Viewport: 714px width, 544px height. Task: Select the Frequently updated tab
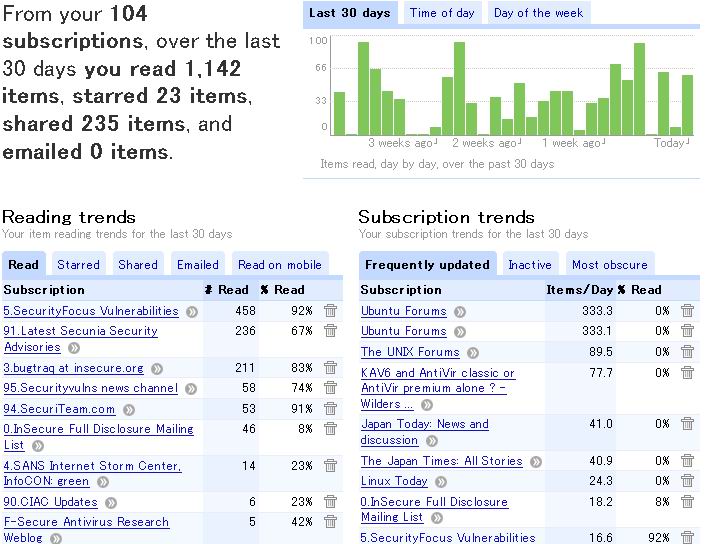(428, 264)
